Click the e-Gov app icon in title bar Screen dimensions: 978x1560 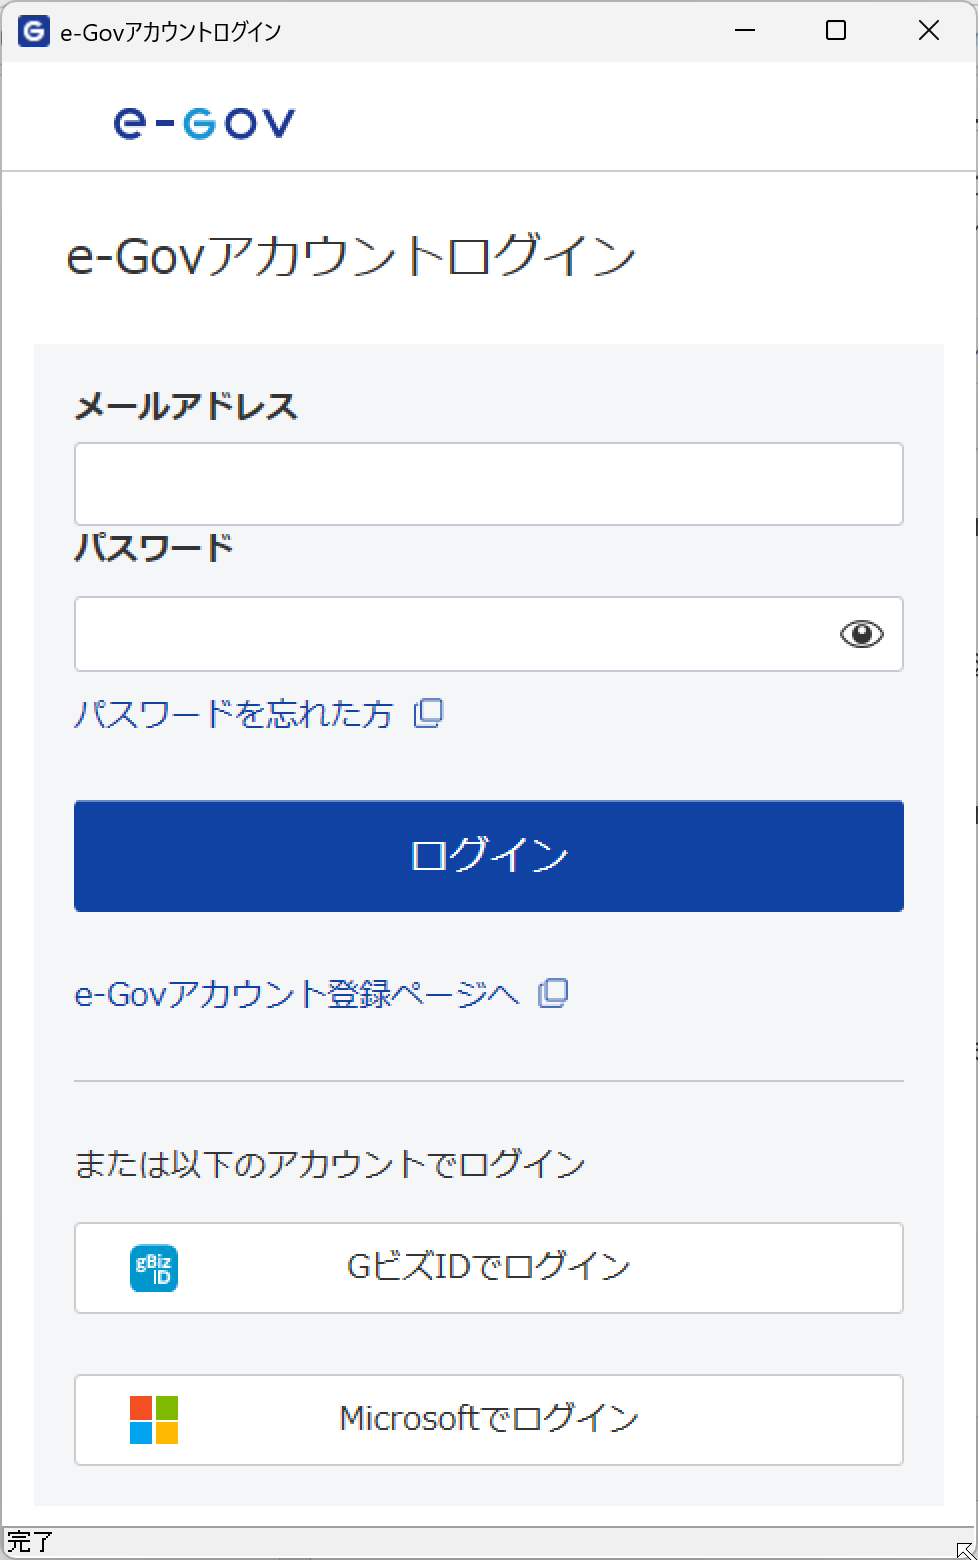coord(33,31)
